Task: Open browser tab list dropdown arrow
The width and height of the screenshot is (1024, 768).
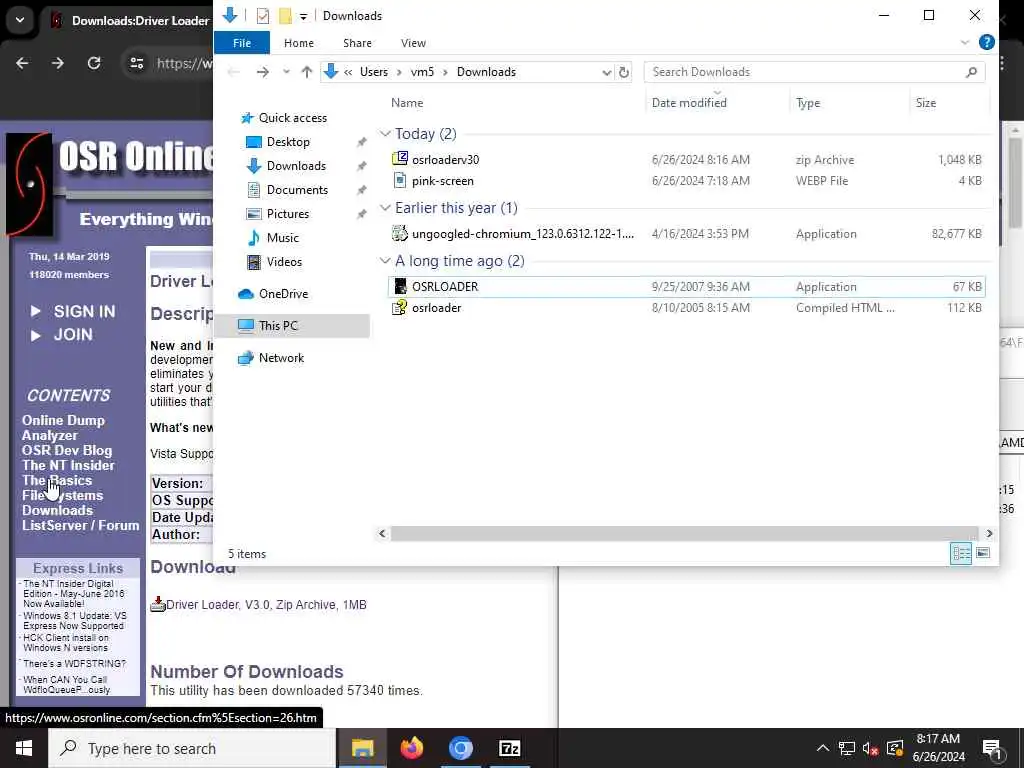Action: [x=20, y=20]
